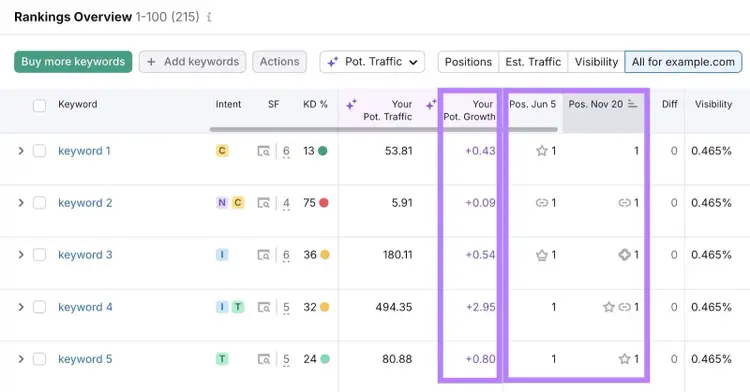
Task: Click the C intent badge for keyword 1
Action: (x=222, y=151)
